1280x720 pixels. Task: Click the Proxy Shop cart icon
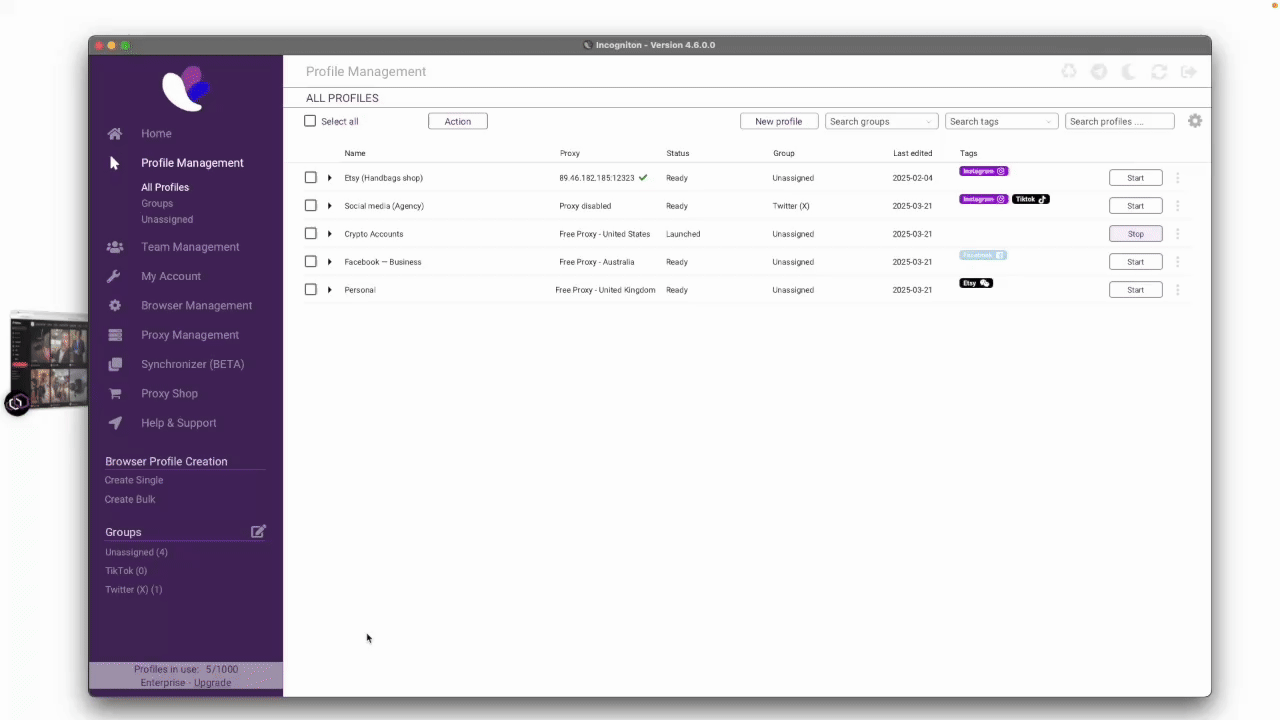(115, 393)
